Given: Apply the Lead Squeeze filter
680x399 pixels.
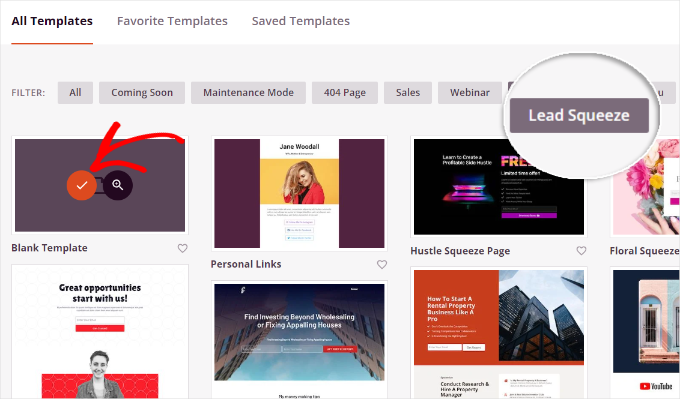Looking at the screenshot, I should click(579, 115).
